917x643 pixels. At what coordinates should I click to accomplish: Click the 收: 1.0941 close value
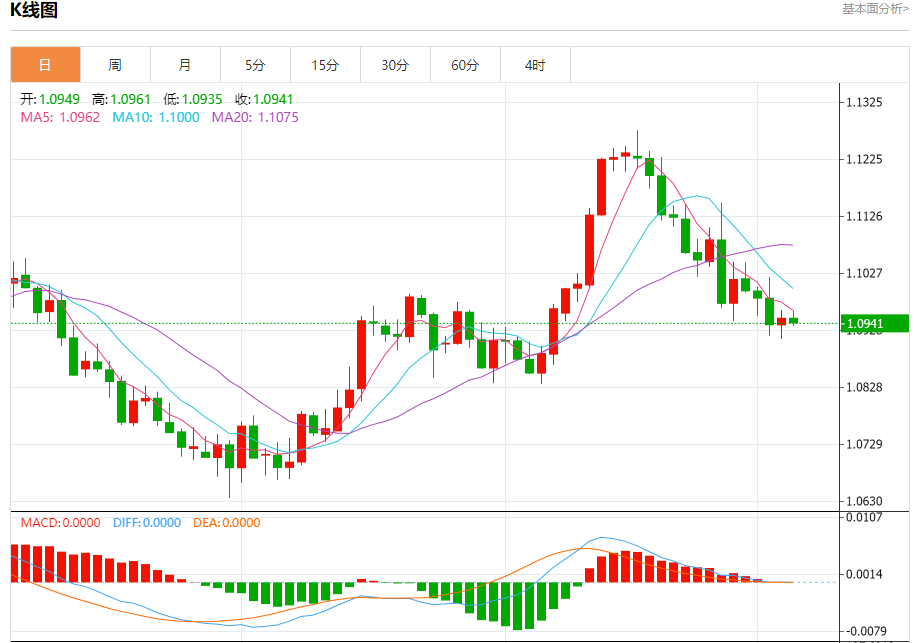pyautogui.click(x=264, y=99)
